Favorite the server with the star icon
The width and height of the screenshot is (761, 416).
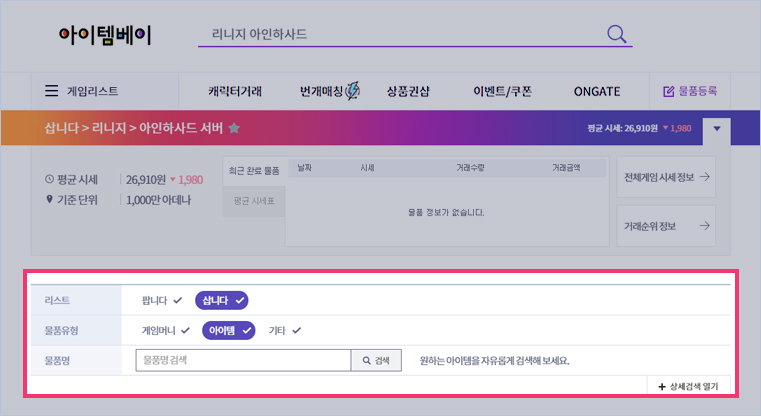pos(234,128)
